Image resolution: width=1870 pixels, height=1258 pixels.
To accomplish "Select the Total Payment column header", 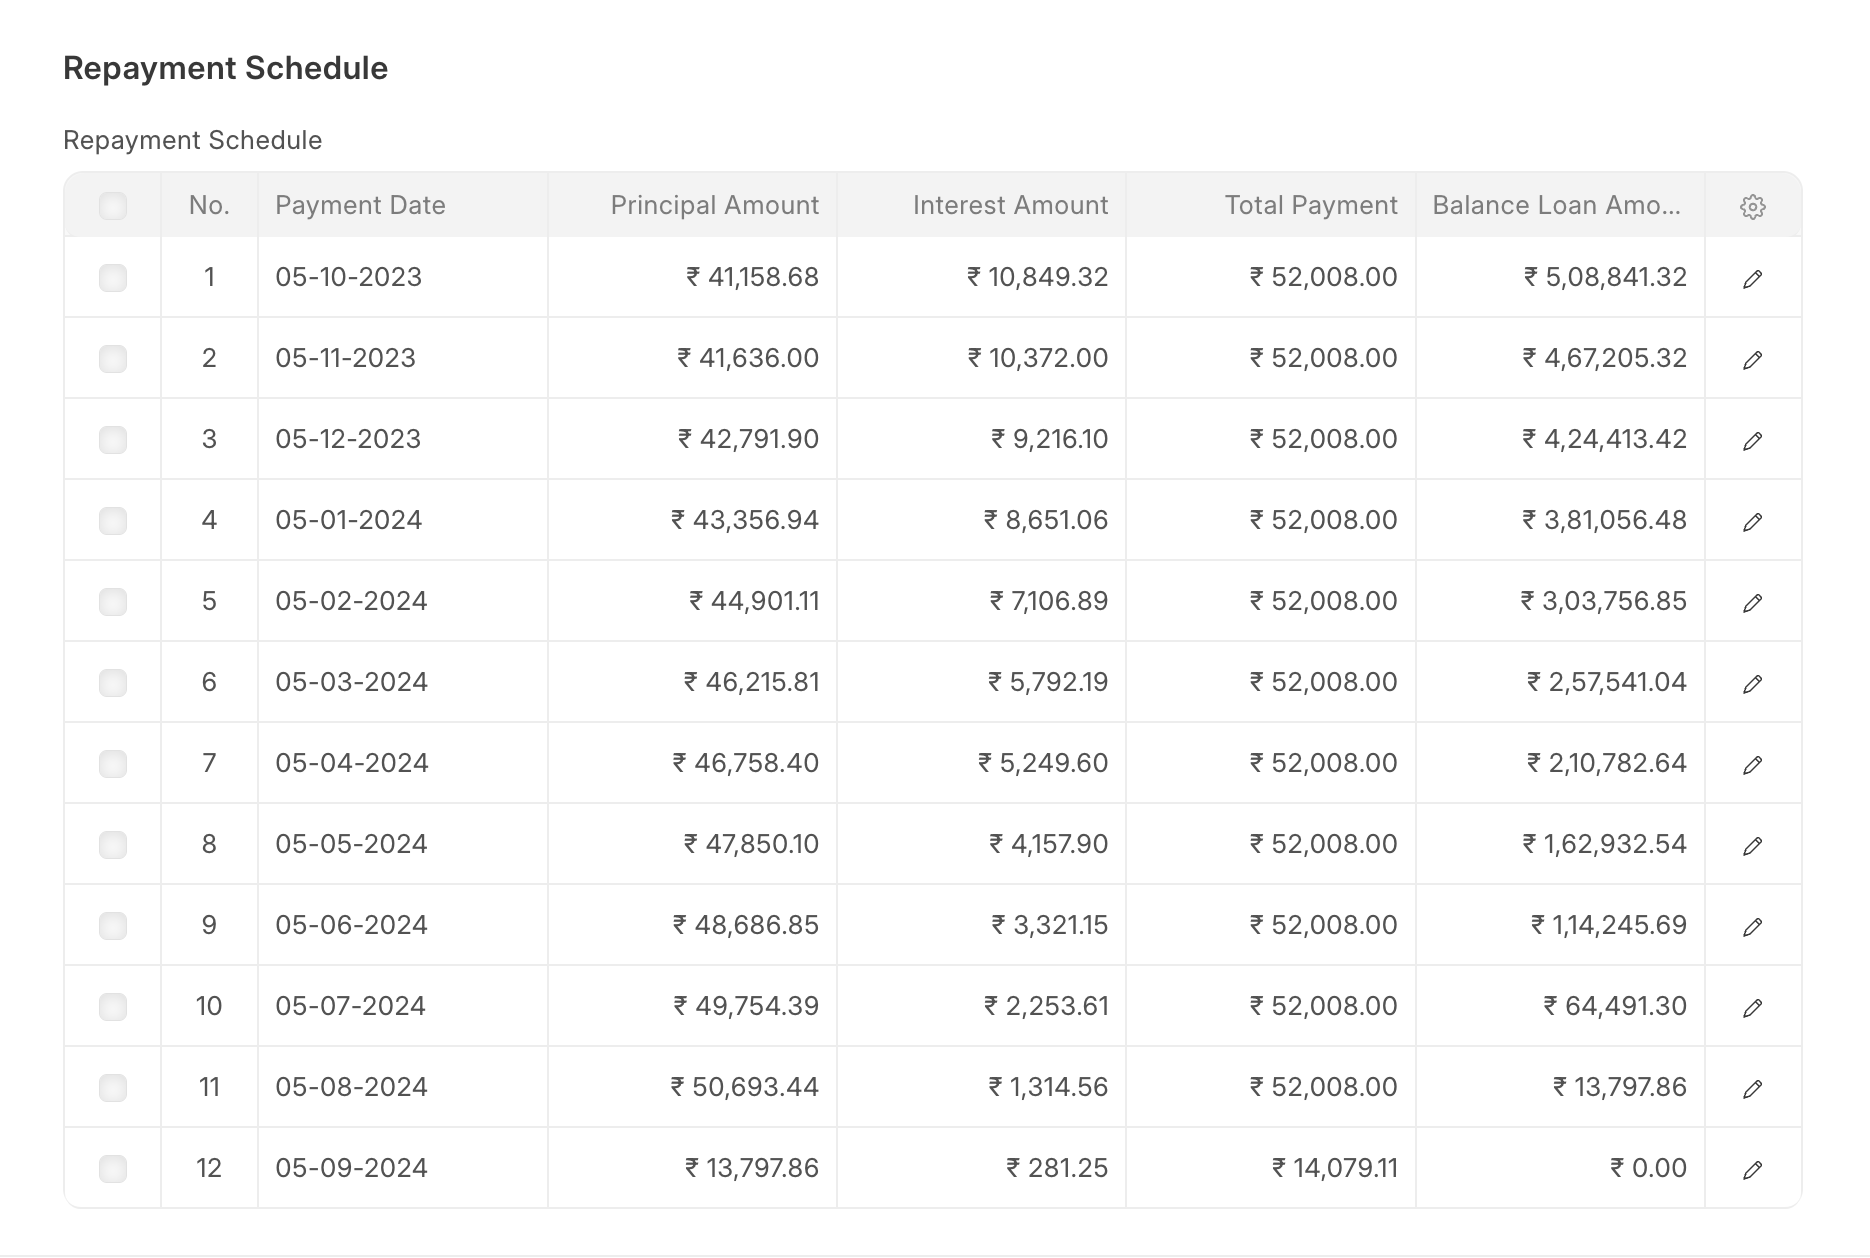I will coord(1310,205).
